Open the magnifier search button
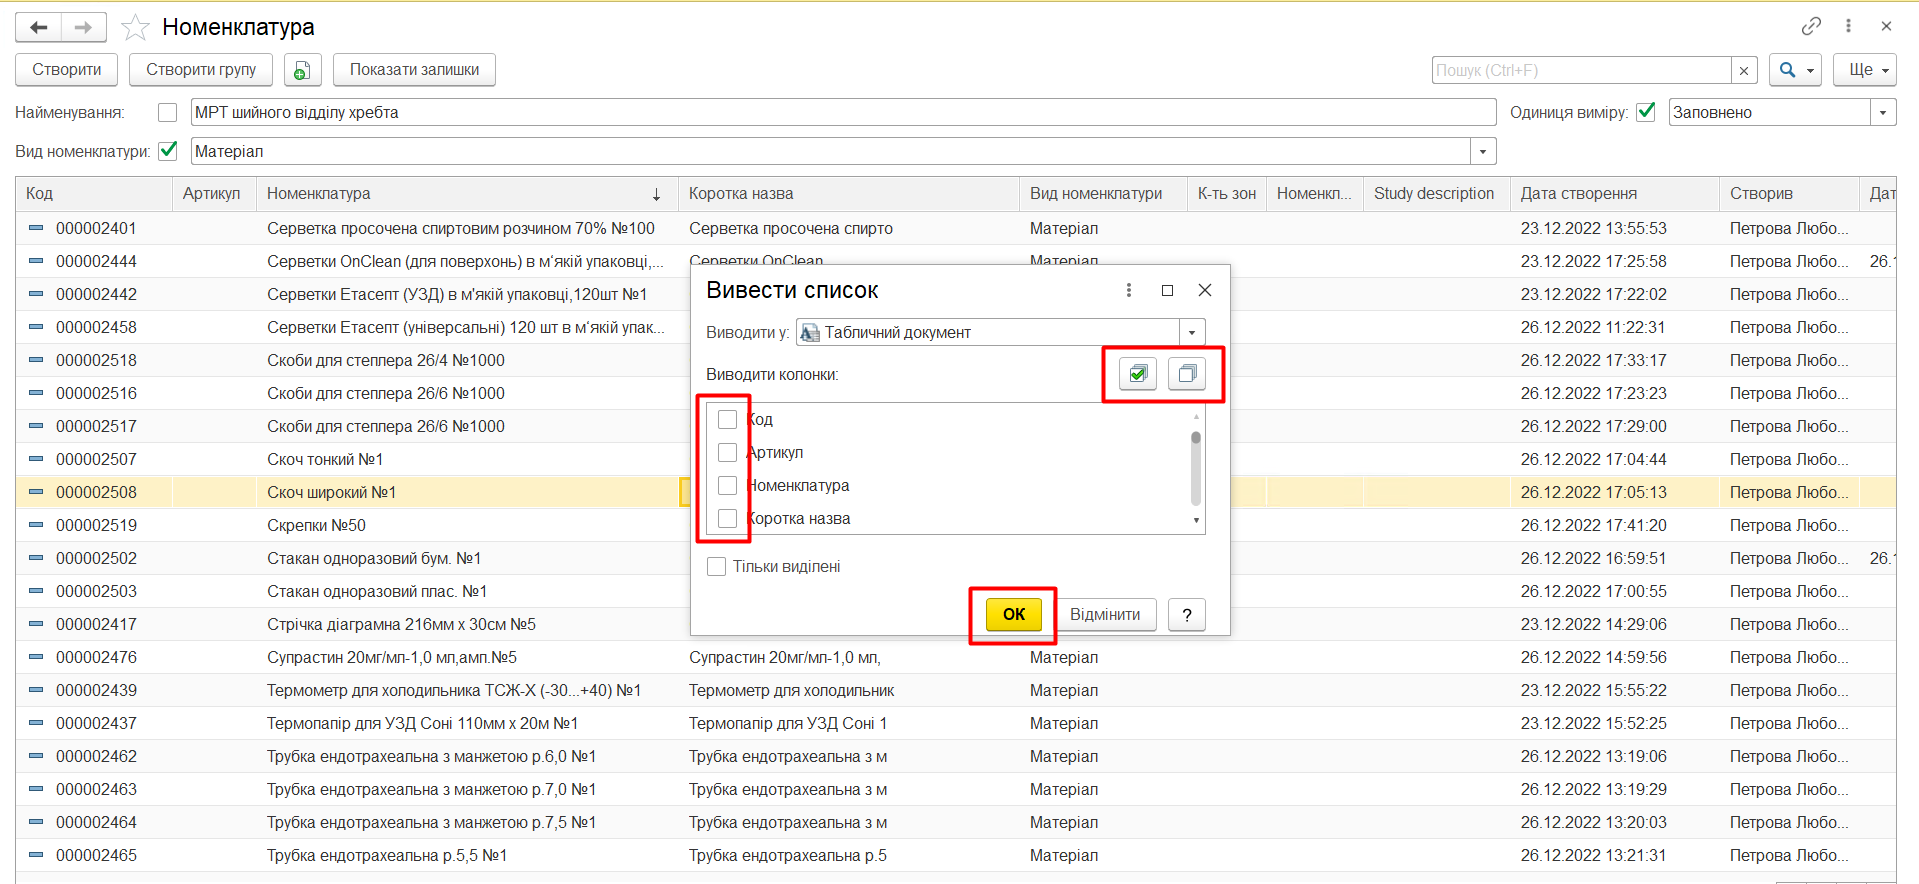The width and height of the screenshot is (1919, 884). coord(1795,70)
